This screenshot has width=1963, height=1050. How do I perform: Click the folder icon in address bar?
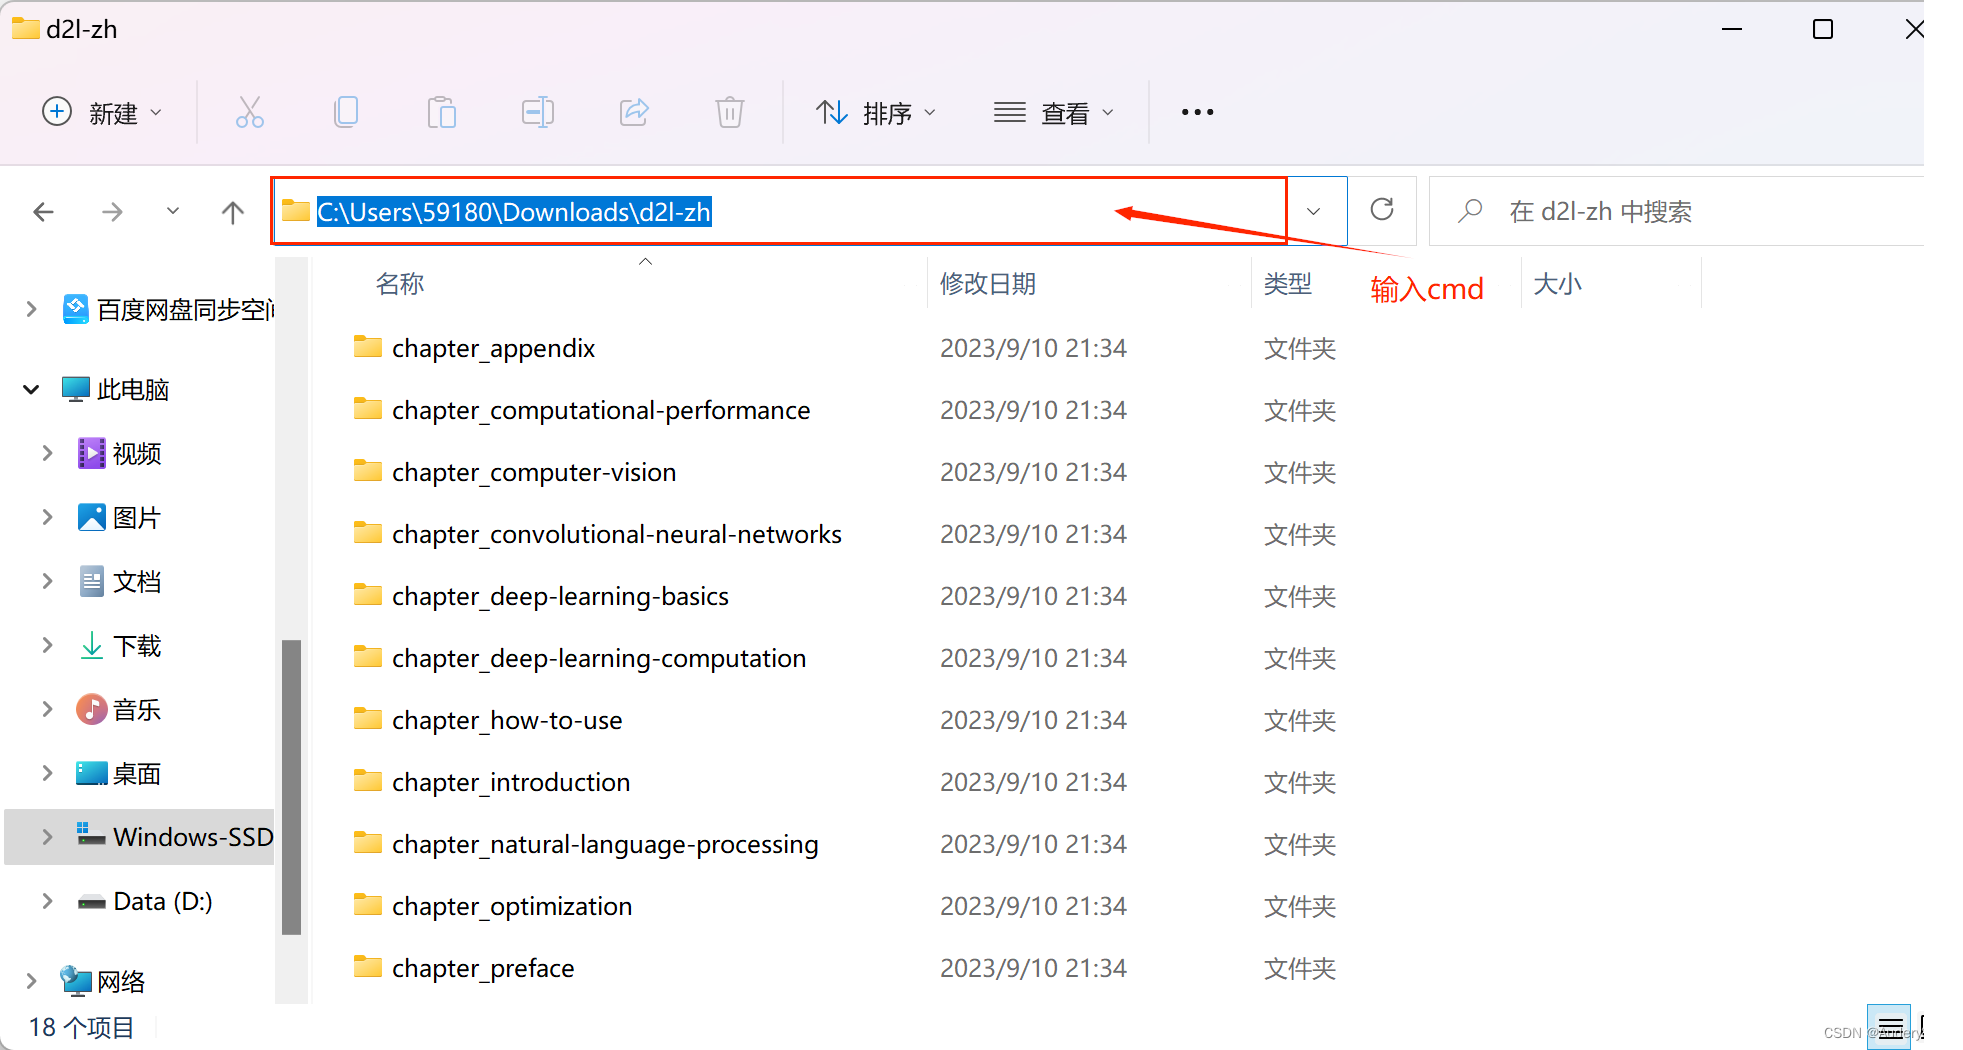click(x=295, y=211)
